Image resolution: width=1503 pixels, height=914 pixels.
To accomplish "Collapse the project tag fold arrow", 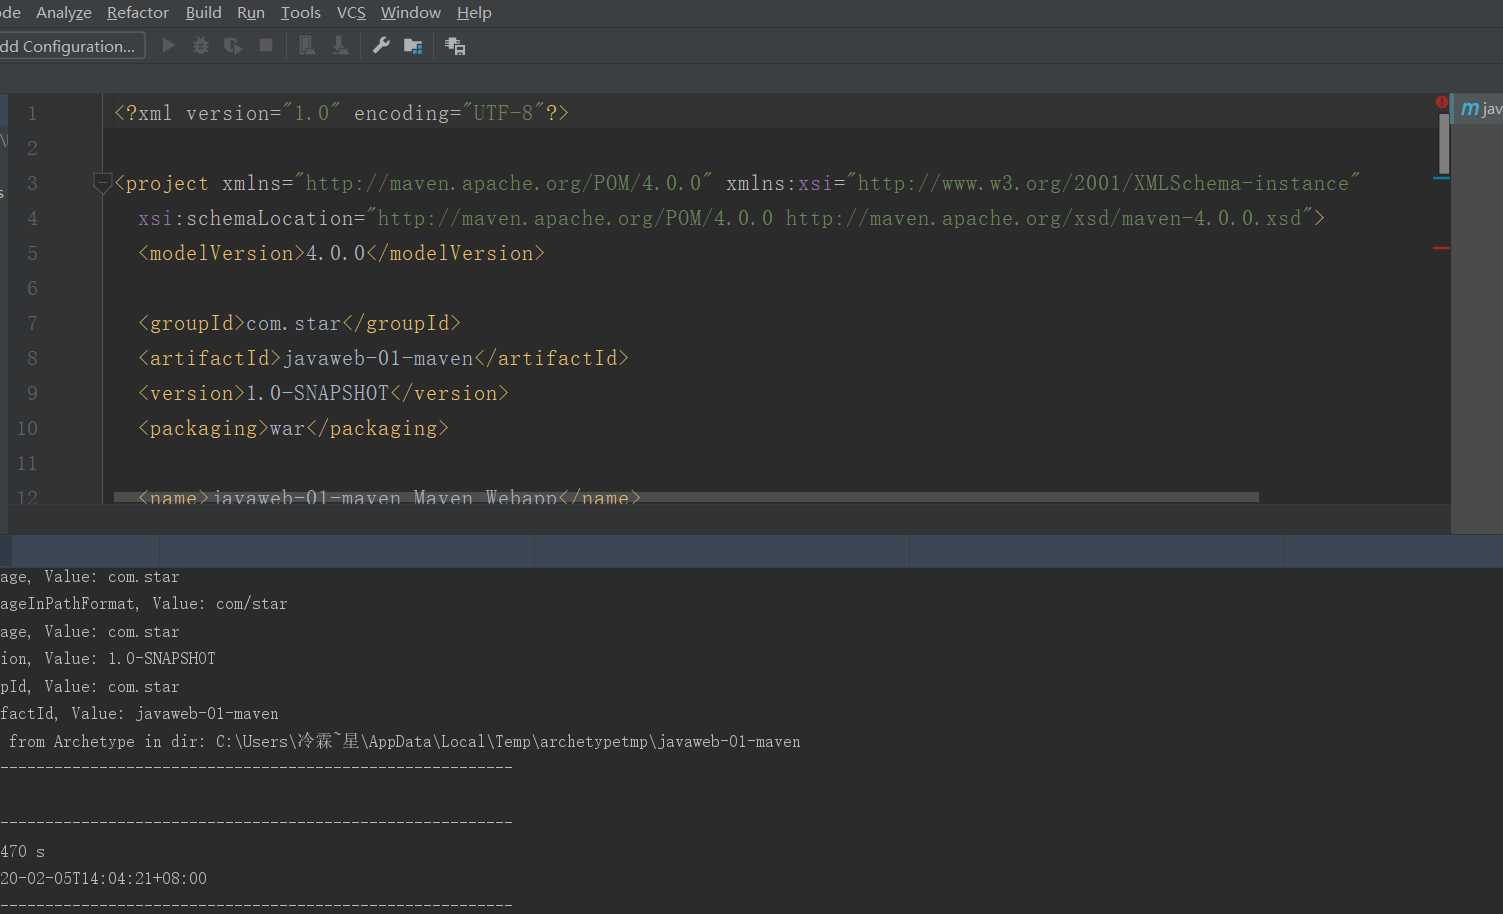I will tap(102, 183).
